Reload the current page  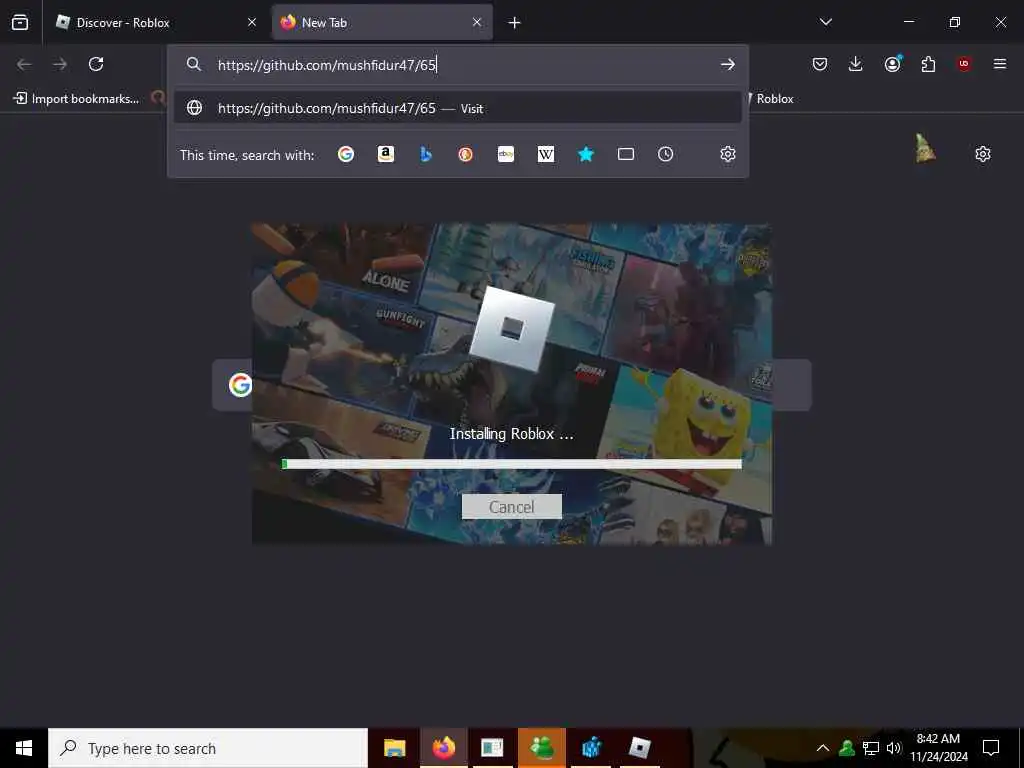pos(96,64)
